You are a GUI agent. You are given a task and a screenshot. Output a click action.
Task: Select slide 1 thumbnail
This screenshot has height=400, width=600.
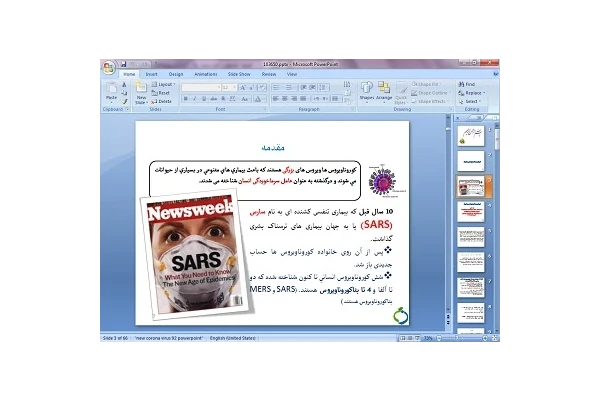coord(471,136)
